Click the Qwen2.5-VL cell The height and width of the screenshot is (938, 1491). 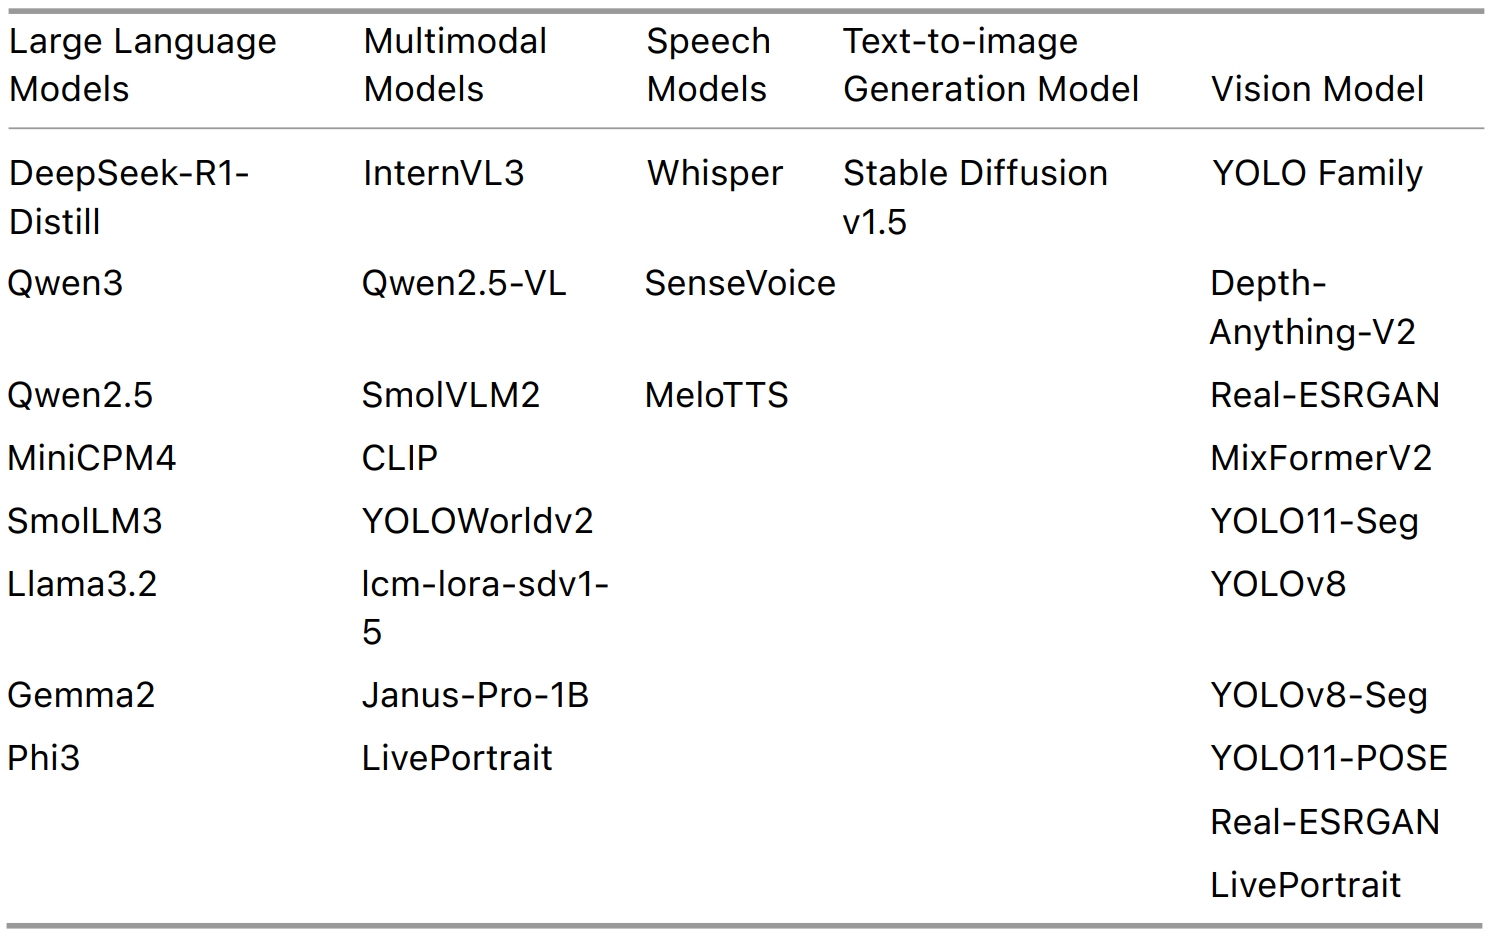[463, 283]
